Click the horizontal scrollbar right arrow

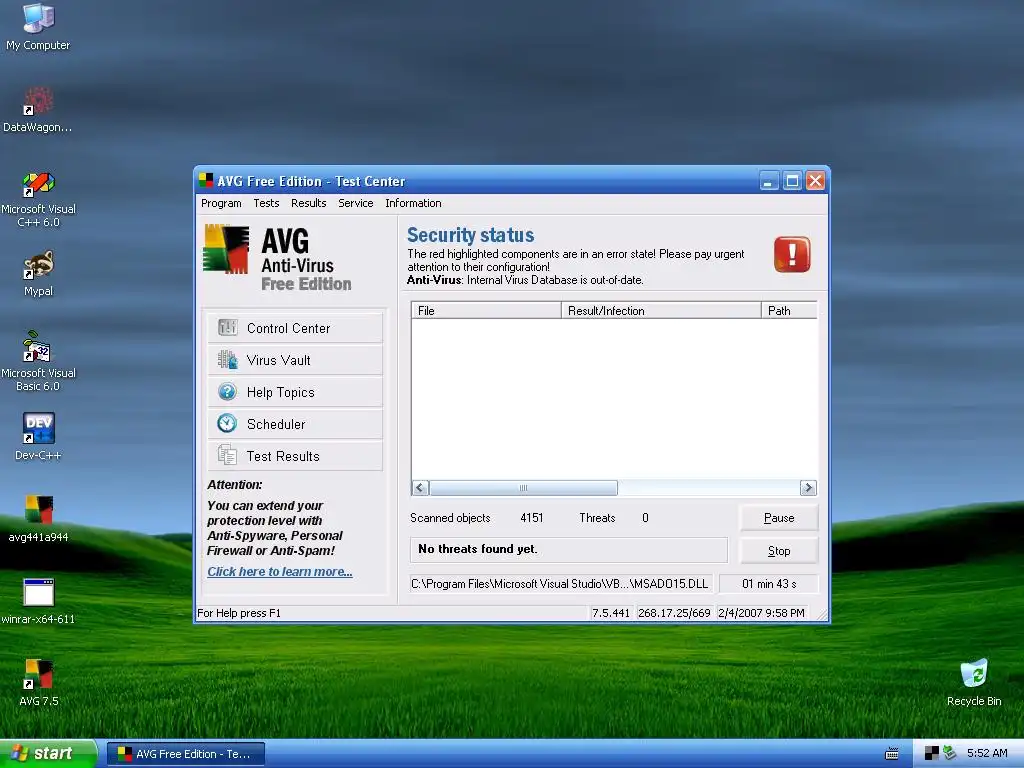pyautogui.click(x=808, y=488)
